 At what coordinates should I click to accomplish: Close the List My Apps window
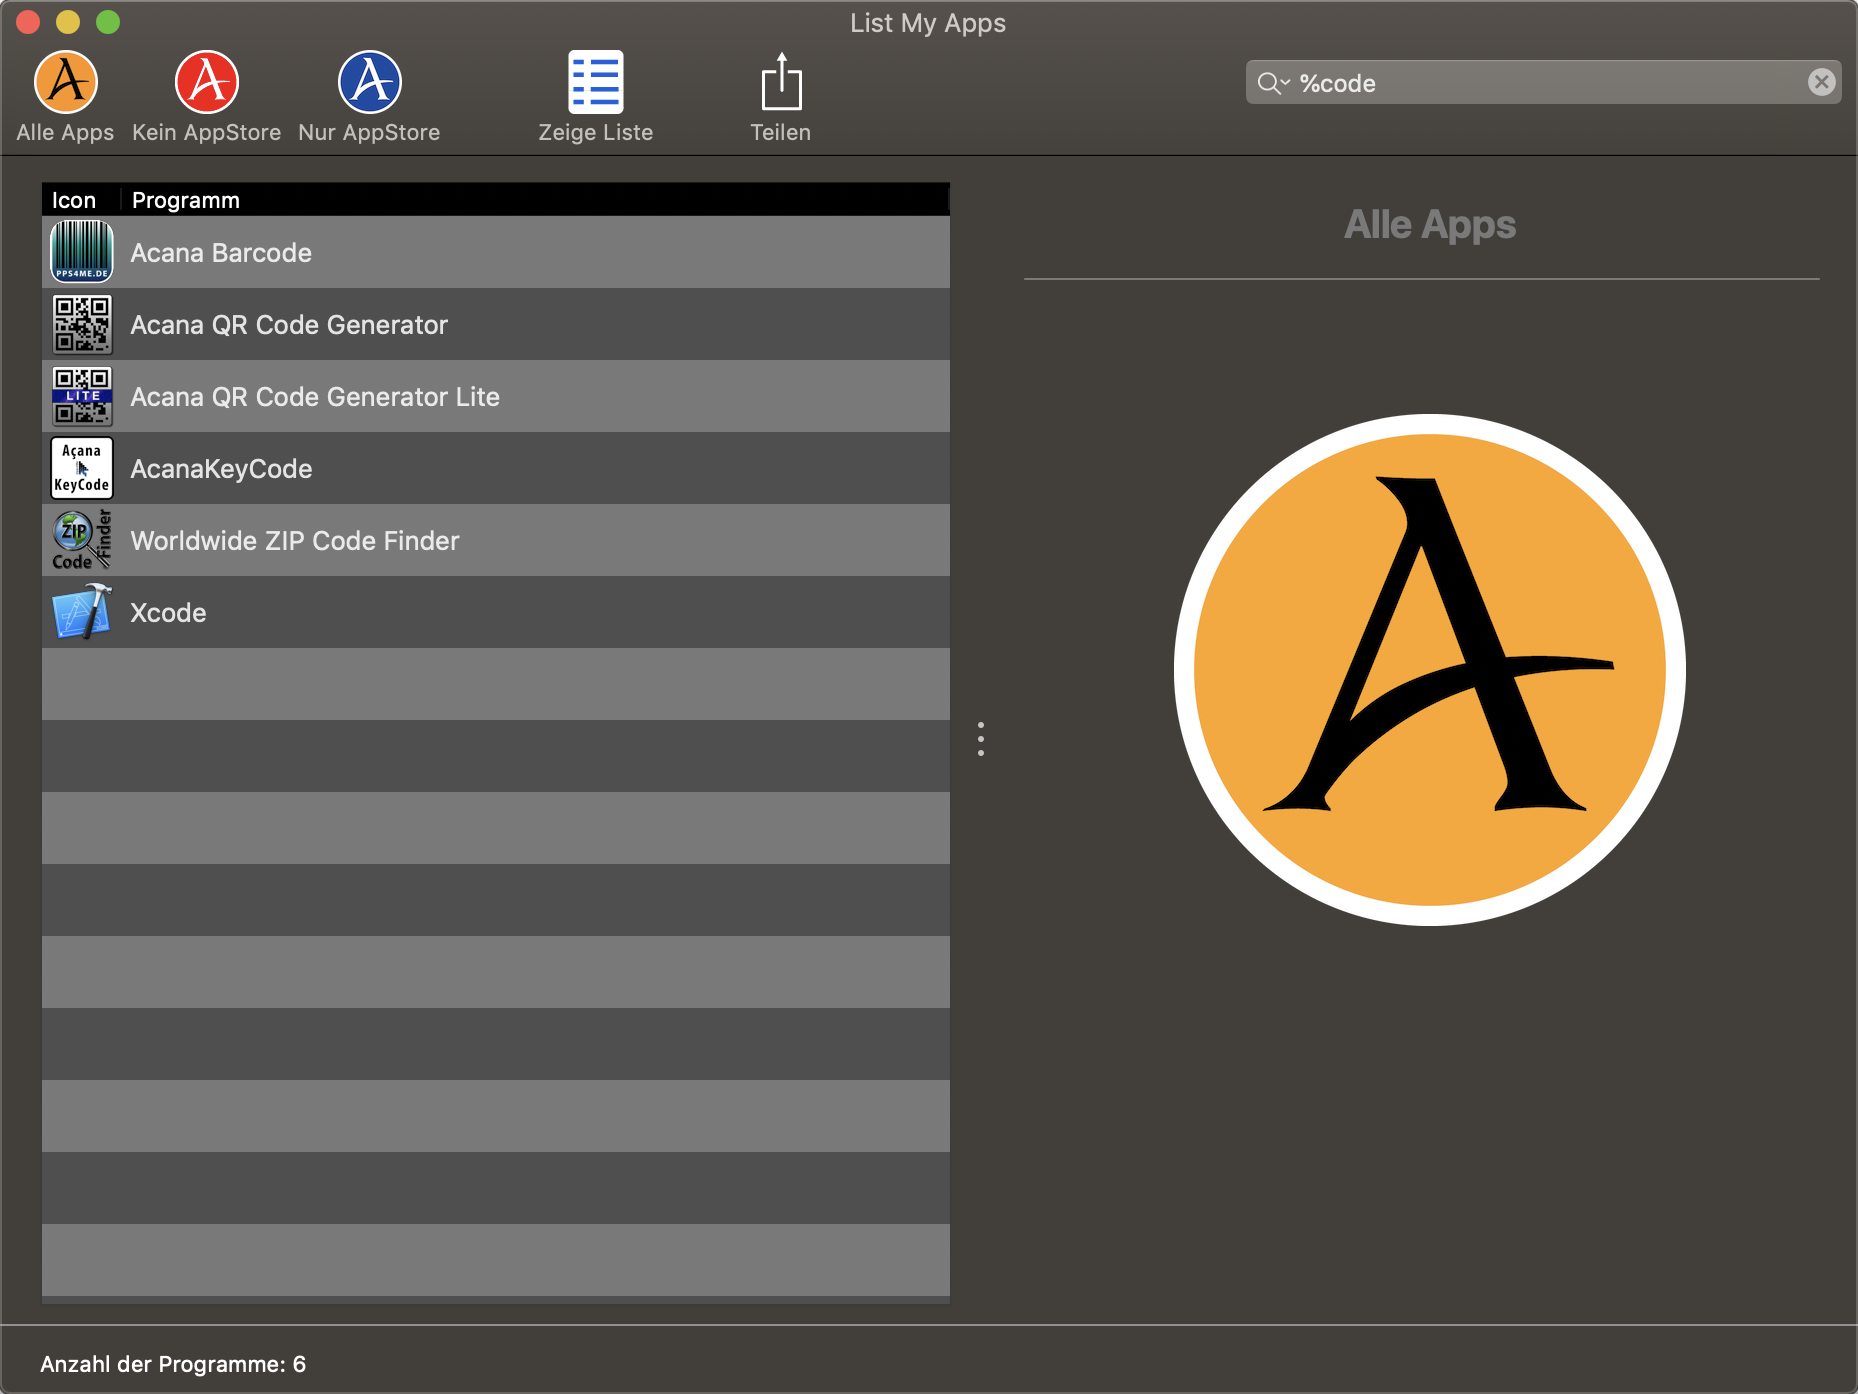pyautogui.click(x=28, y=22)
